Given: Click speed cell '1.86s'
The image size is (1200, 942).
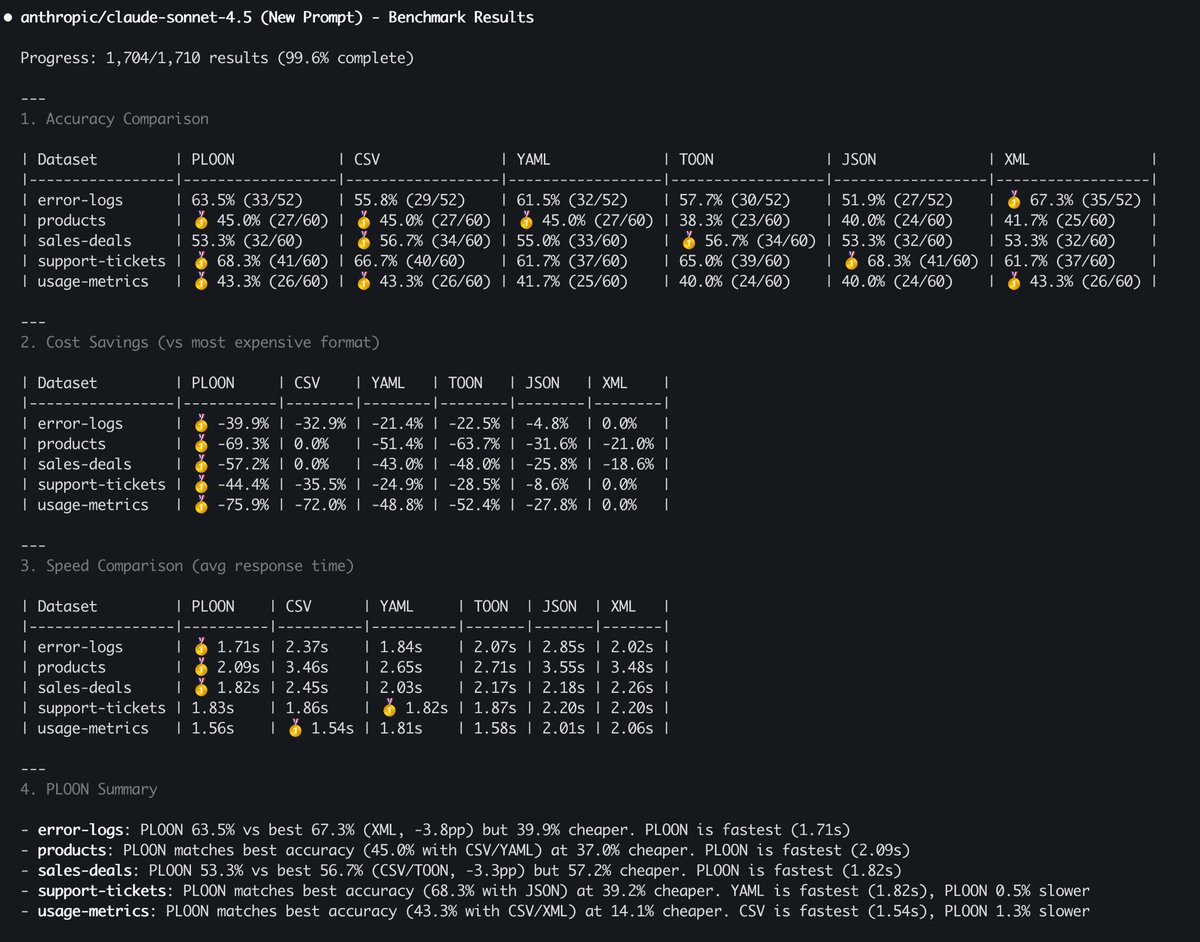Looking at the screenshot, I should click(x=307, y=708).
